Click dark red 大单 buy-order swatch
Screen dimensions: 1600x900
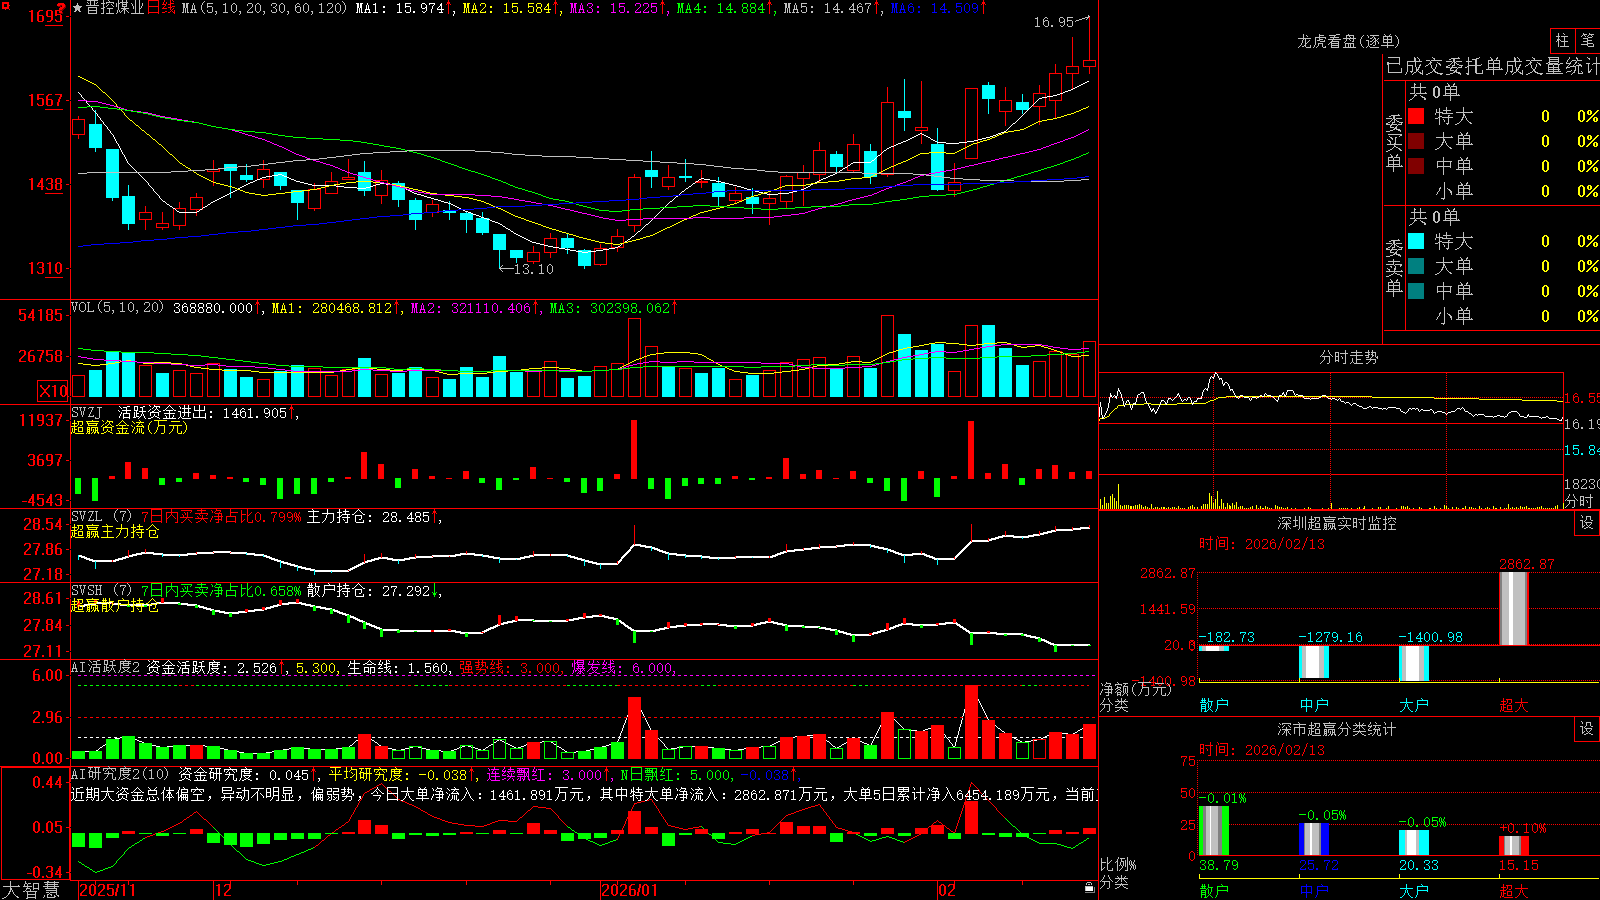pyautogui.click(x=1416, y=141)
